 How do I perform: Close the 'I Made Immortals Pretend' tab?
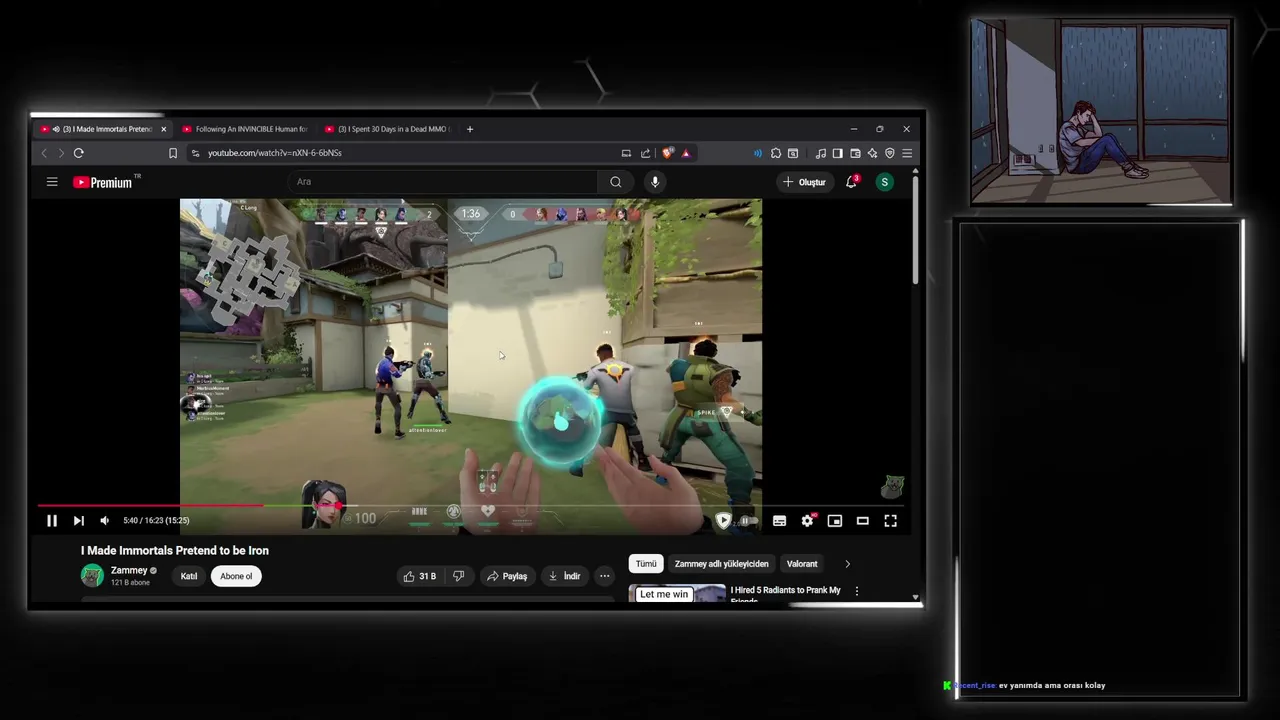coord(163,129)
